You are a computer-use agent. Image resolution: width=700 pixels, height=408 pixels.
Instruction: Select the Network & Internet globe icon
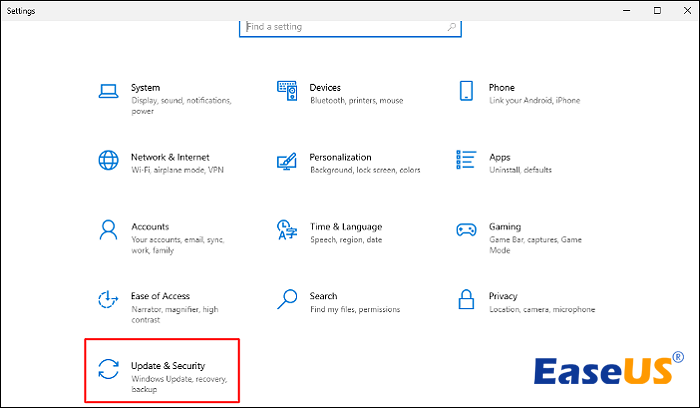pyautogui.click(x=108, y=161)
